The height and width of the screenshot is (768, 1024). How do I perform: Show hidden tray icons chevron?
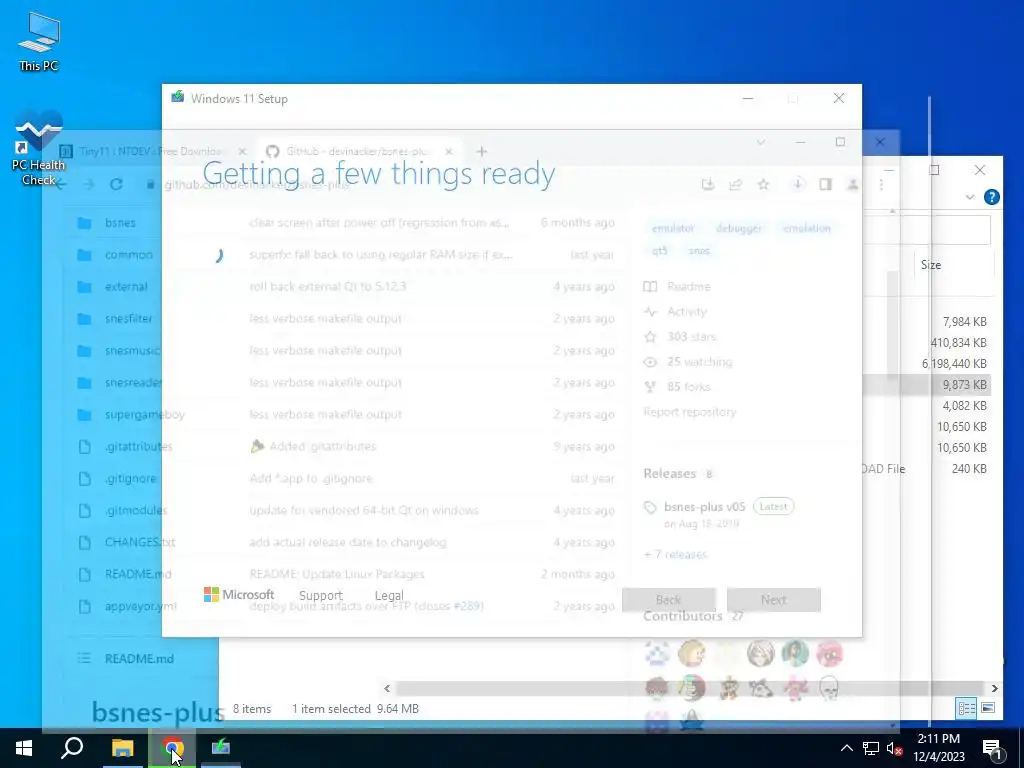point(846,748)
